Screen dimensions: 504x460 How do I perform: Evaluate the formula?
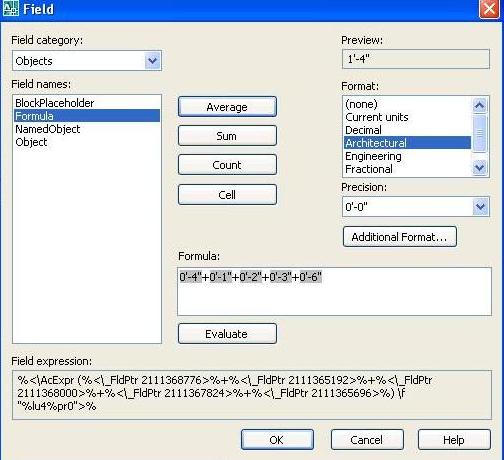click(x=227, y=334)
